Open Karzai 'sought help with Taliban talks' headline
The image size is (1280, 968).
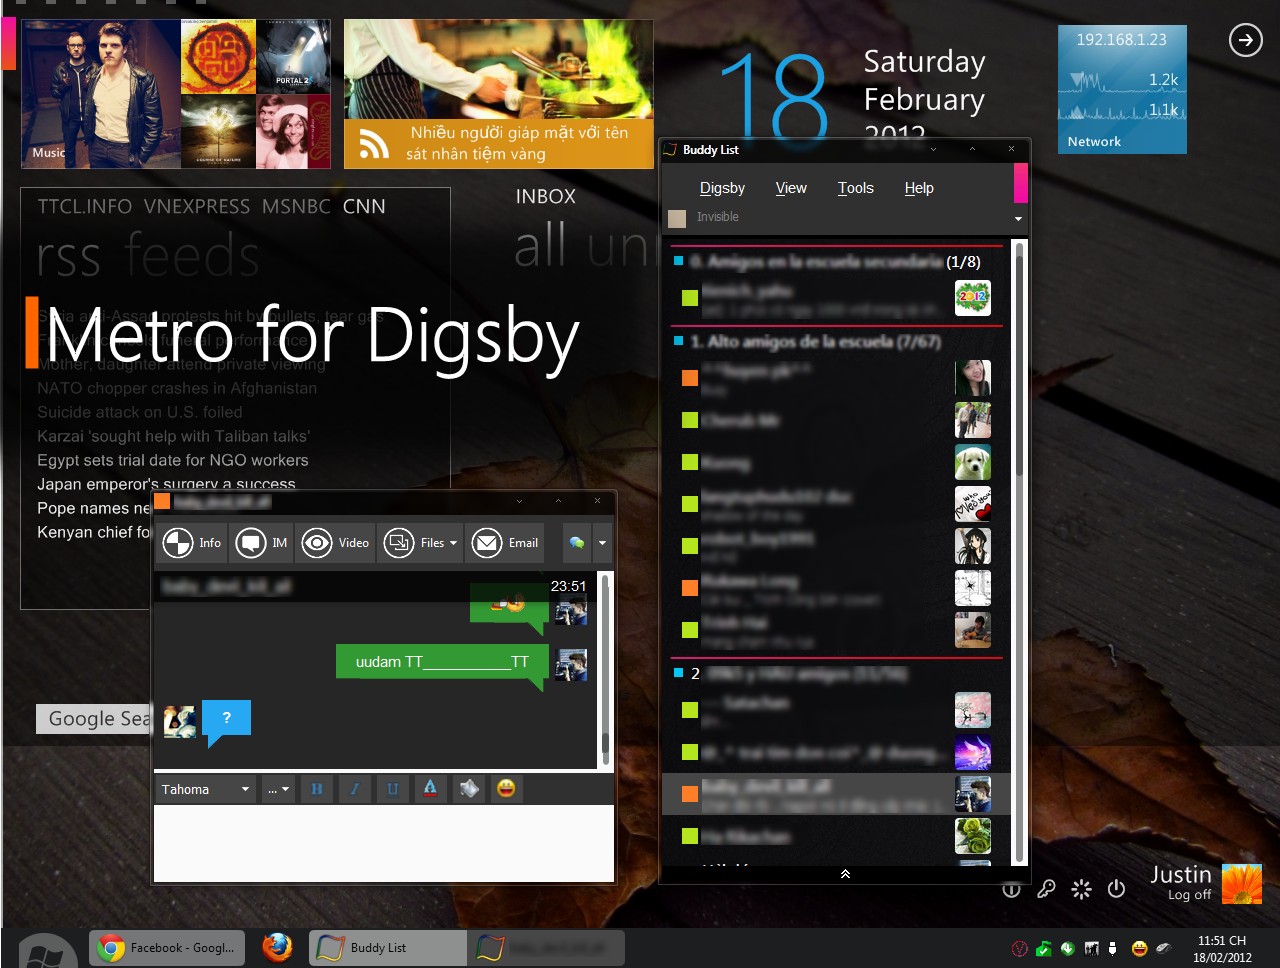tap(174, 436)
